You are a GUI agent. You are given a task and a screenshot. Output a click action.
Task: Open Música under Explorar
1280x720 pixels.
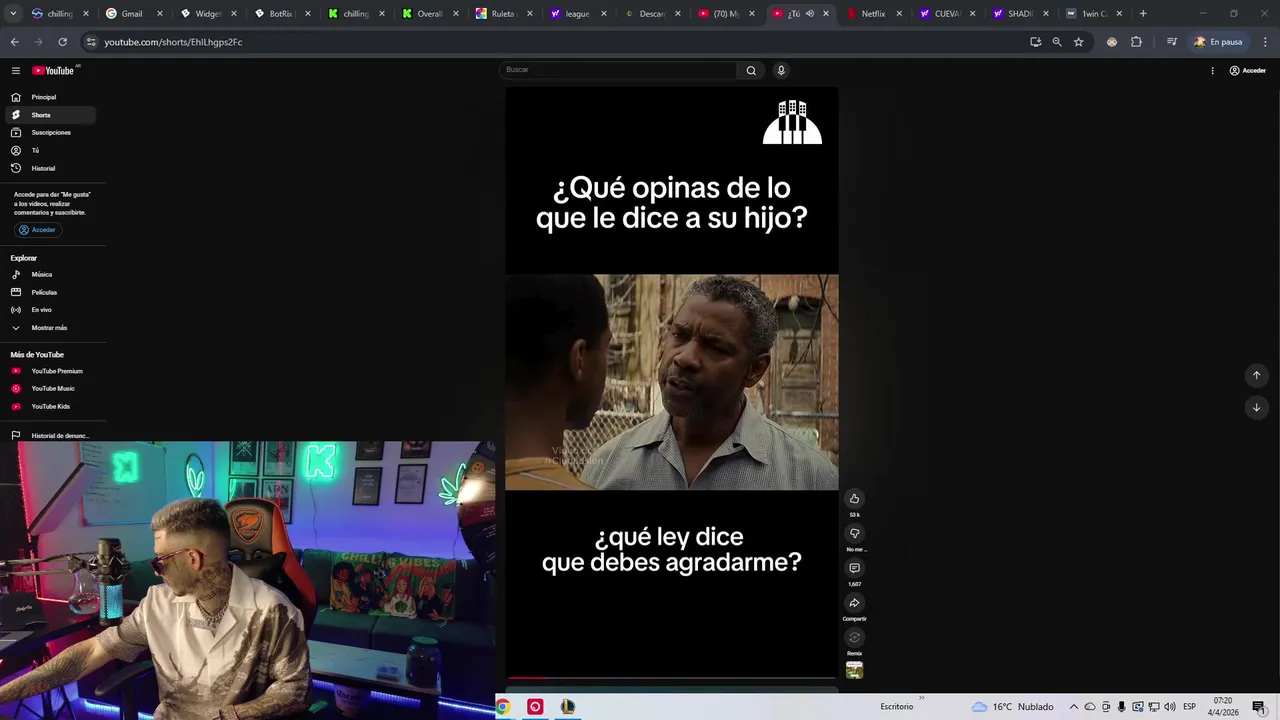pos(52,274)
